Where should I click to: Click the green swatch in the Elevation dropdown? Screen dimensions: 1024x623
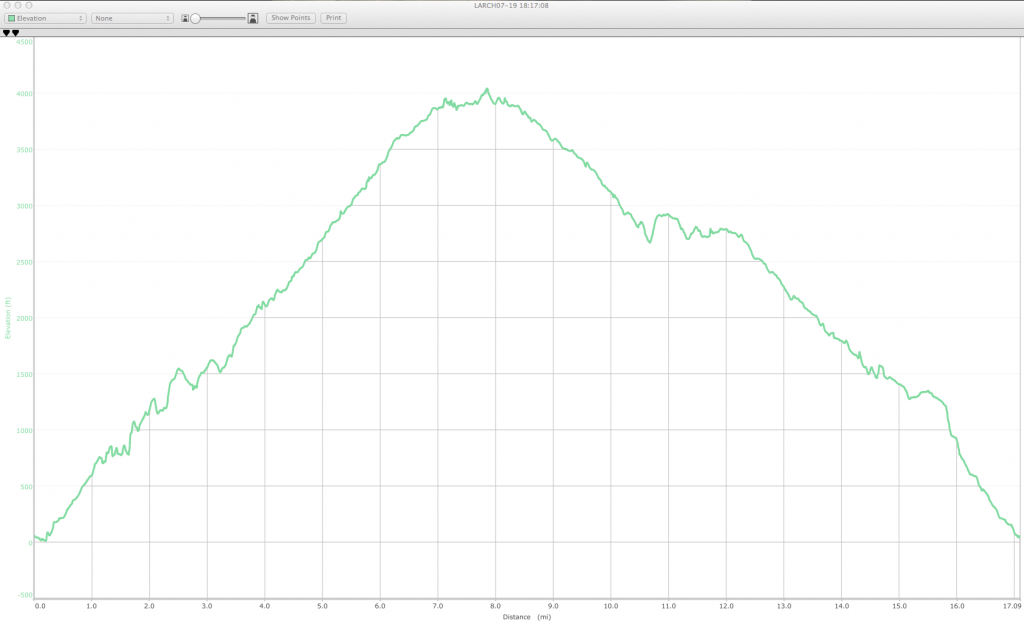click(x=12, y=17)
